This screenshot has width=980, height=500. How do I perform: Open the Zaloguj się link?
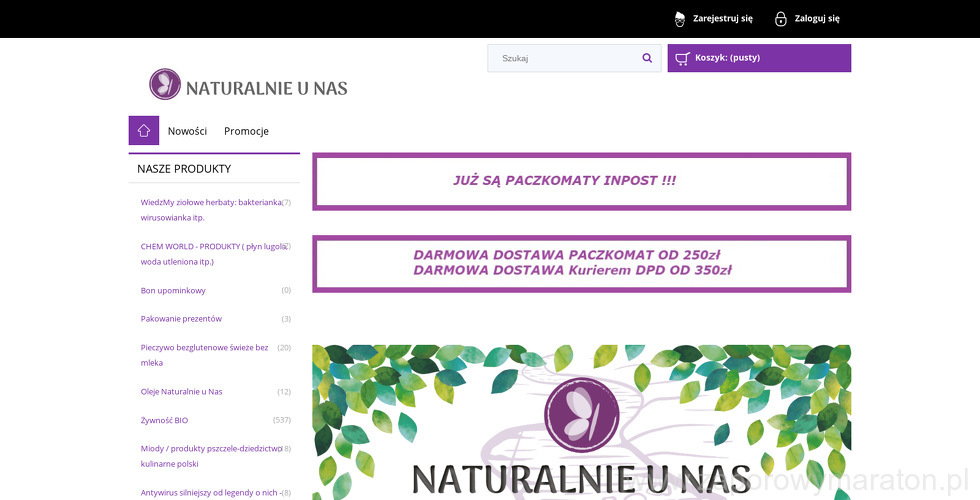click(x=817, y=19)
